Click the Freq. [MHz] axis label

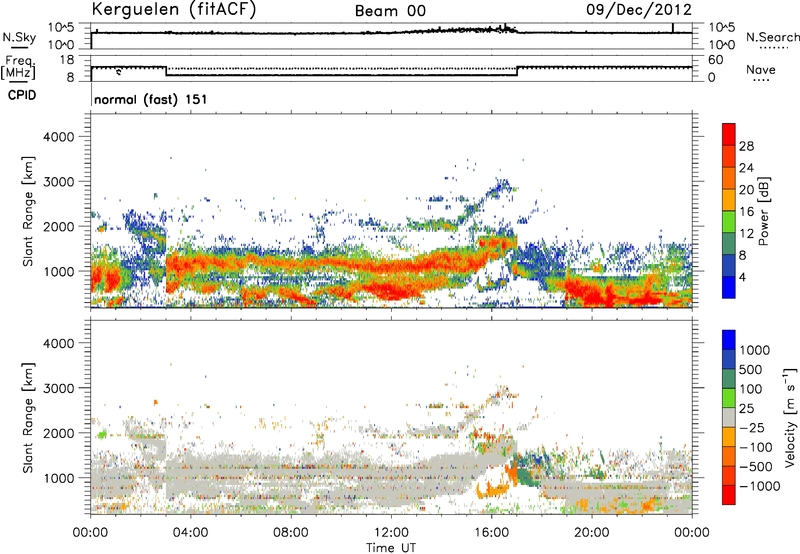pyautogui.click(x=19, y=67)
